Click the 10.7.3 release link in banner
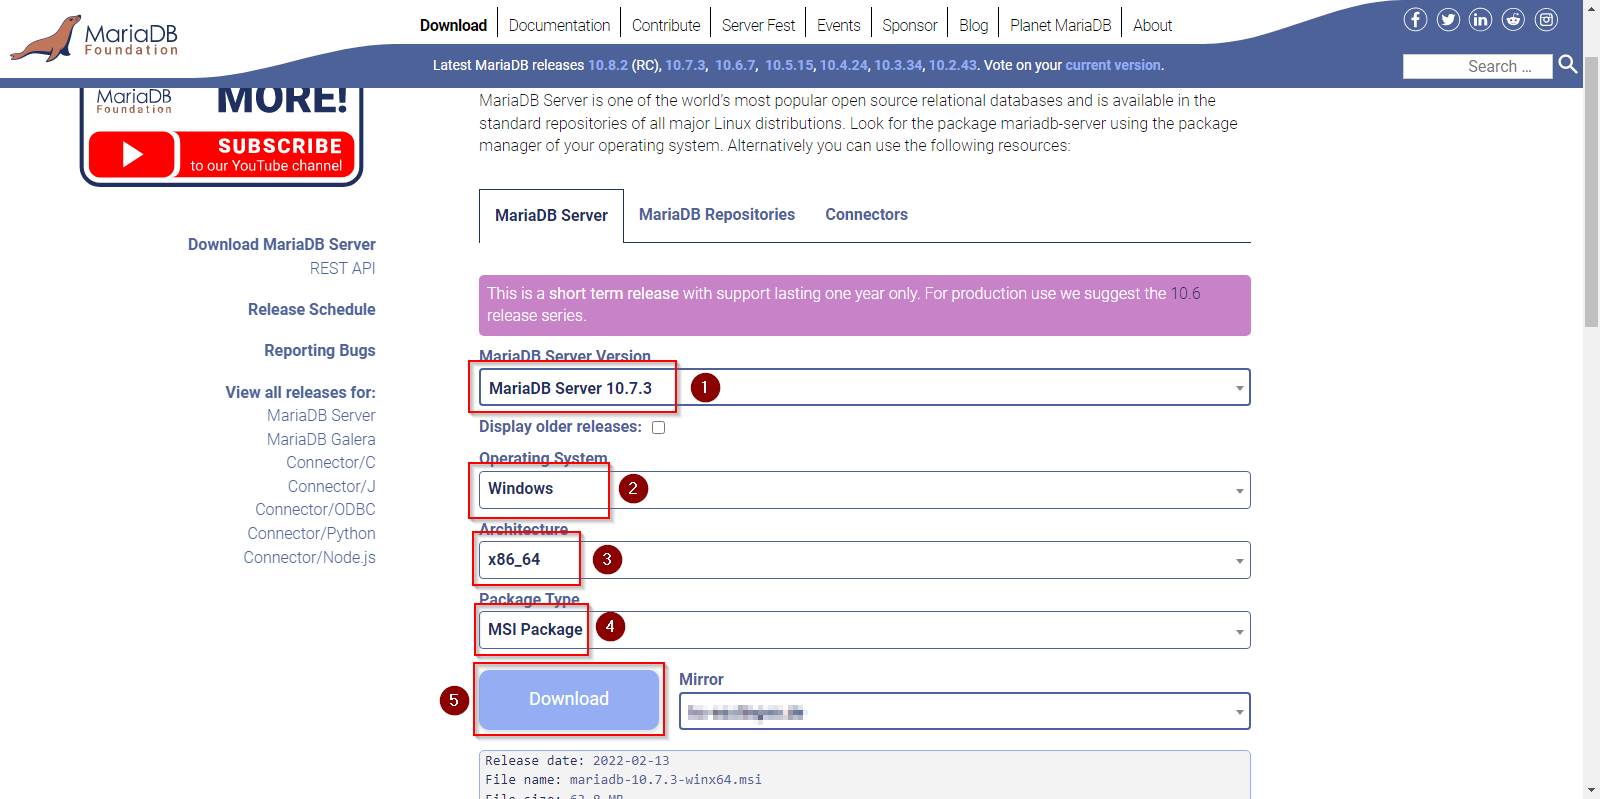 pos(685,65)
